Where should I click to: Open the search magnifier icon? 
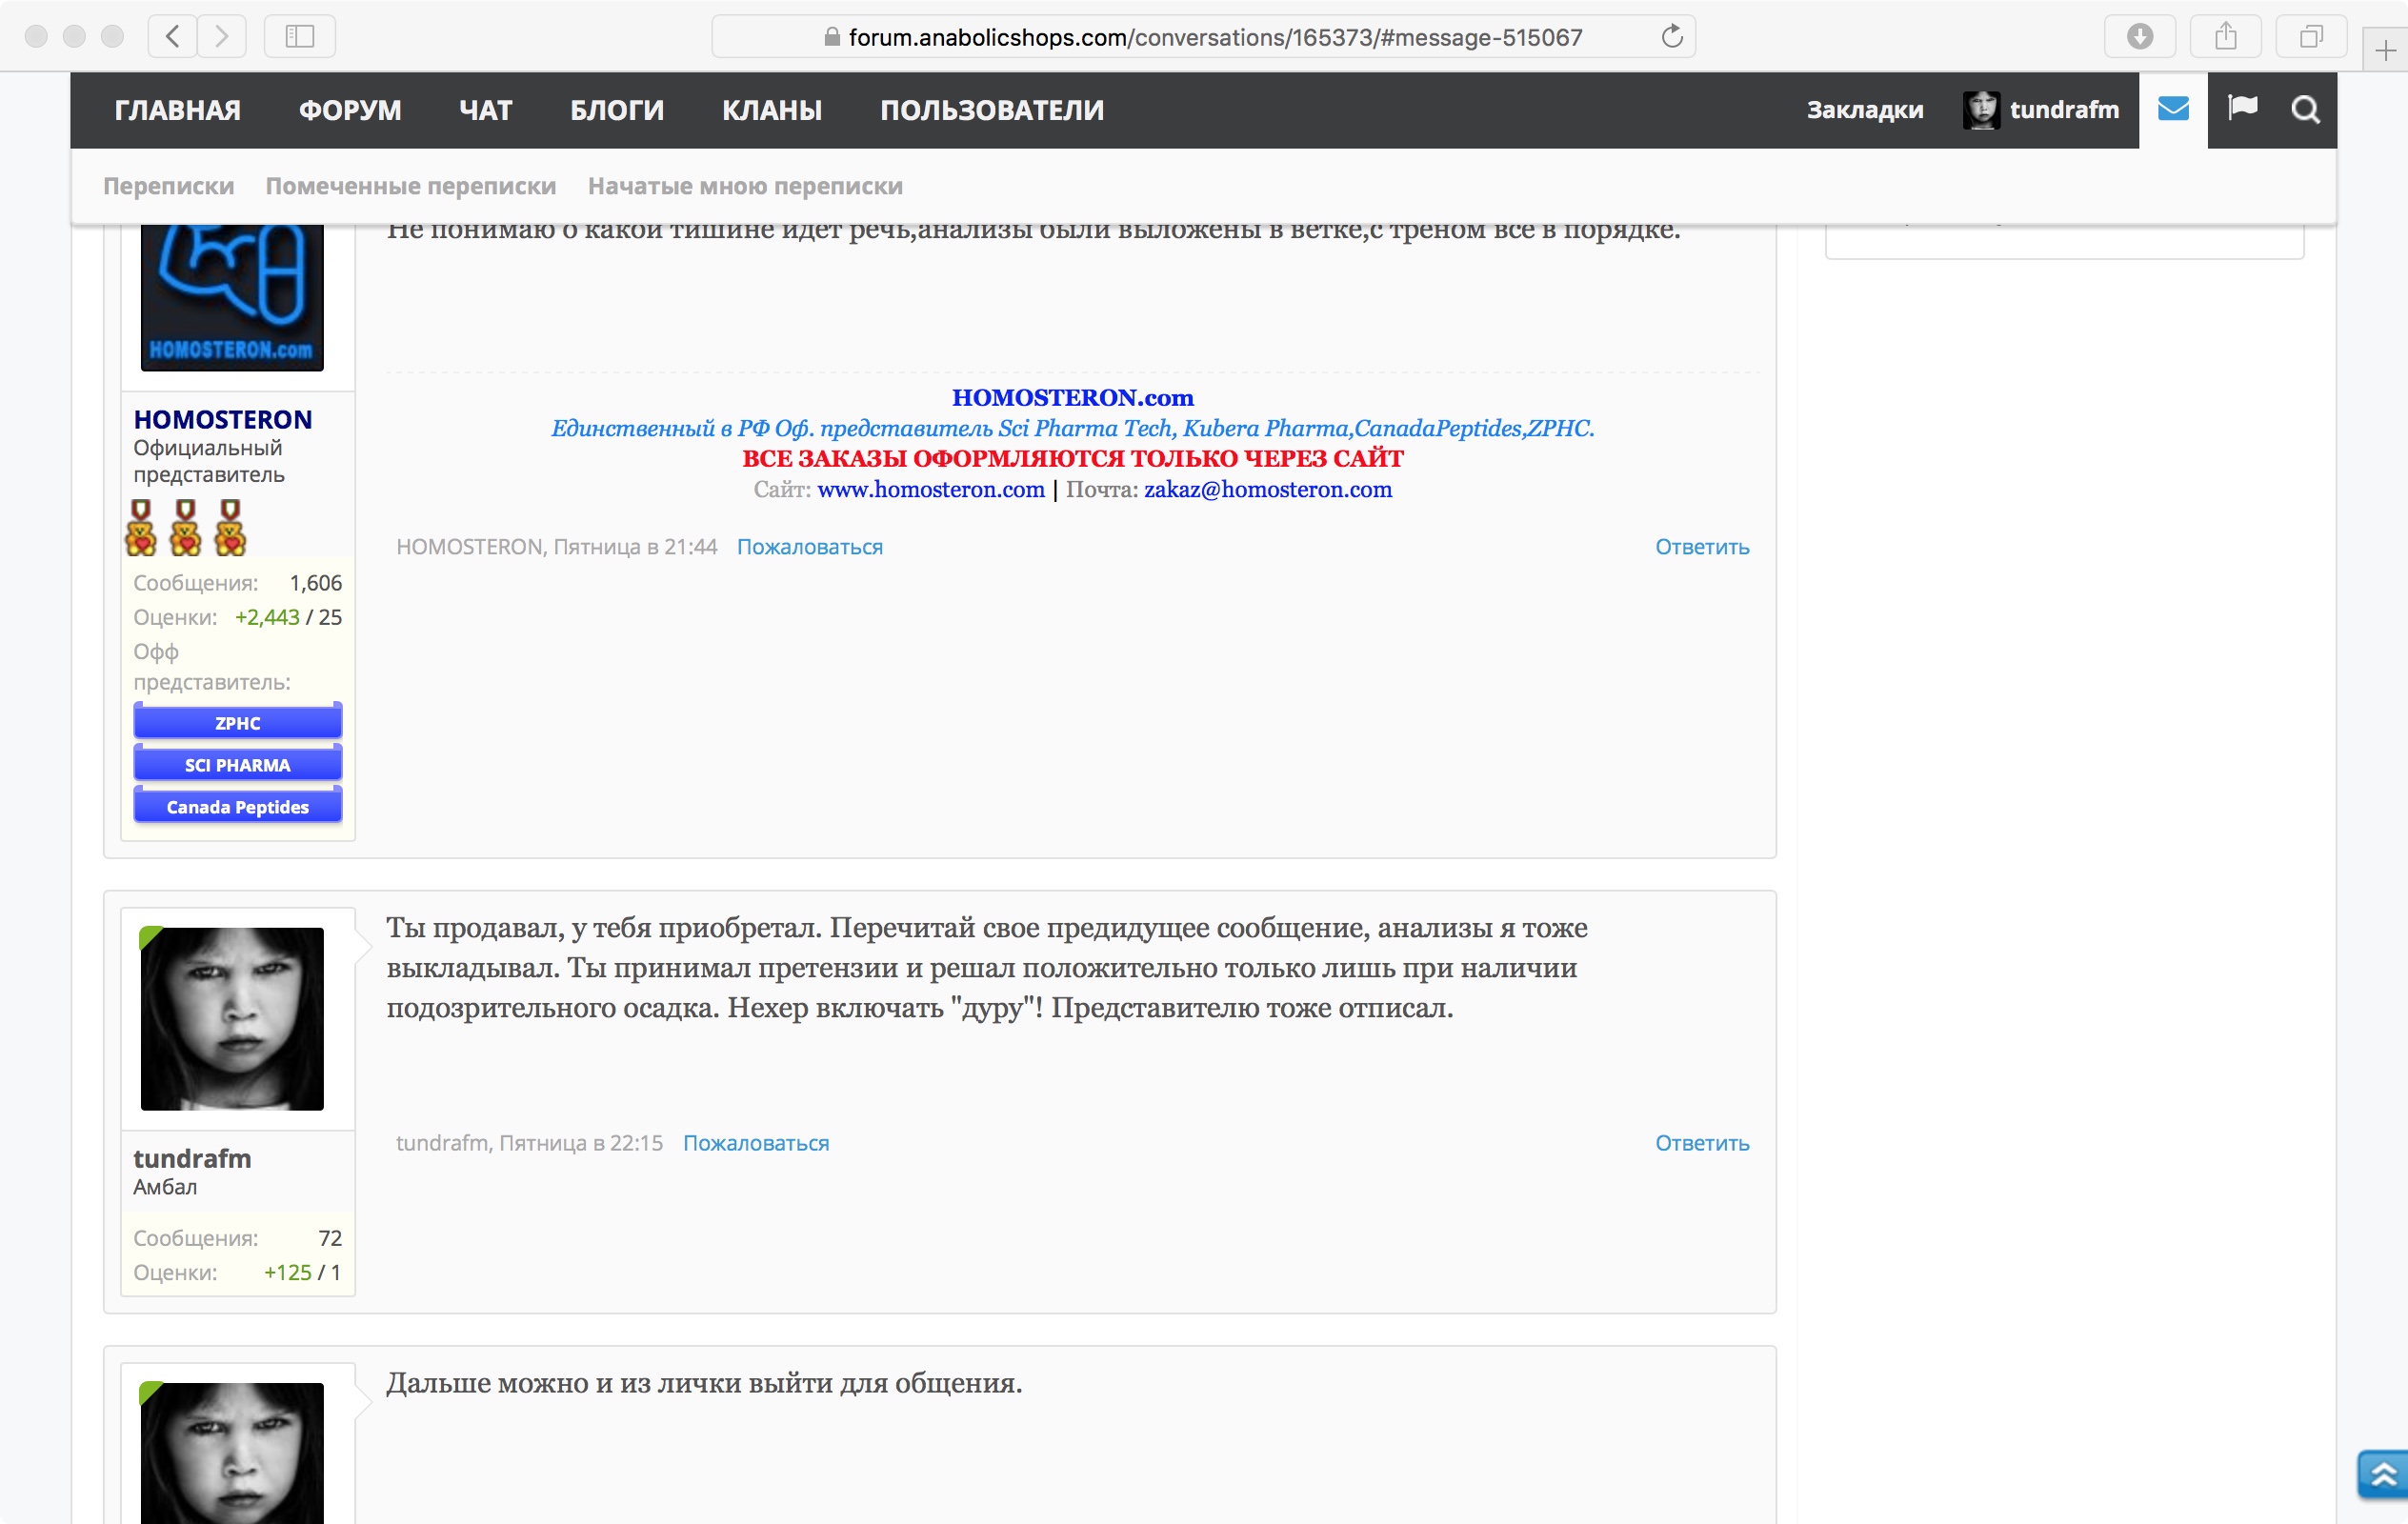click(2305, 109)
